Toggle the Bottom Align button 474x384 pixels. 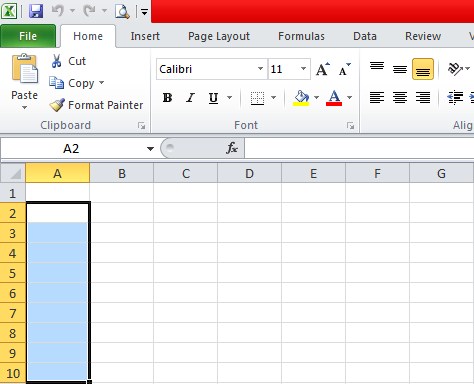pyautogui.click(x=423, y=69)
